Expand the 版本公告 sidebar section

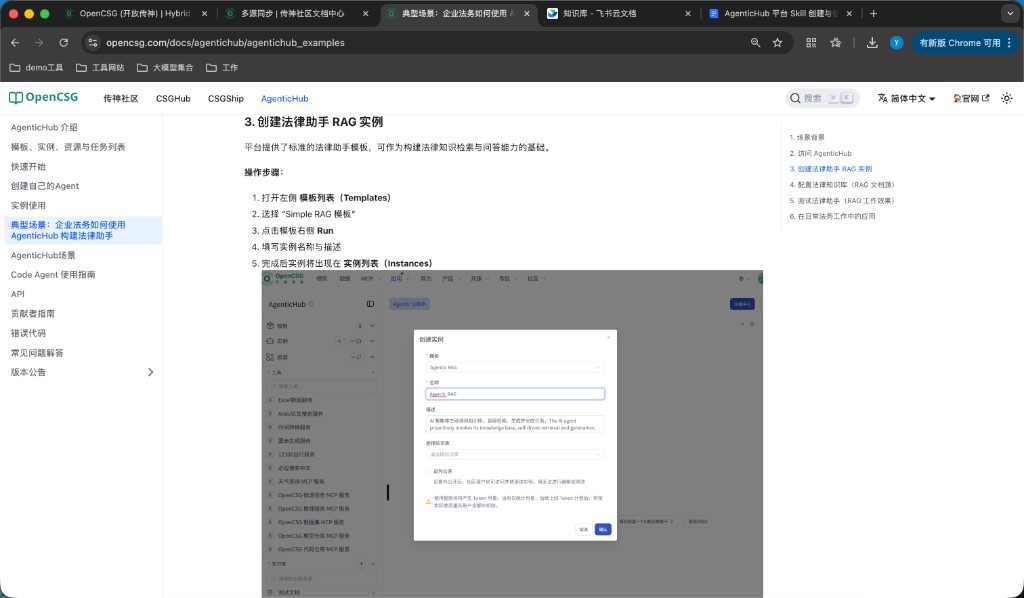coord(150,371)
